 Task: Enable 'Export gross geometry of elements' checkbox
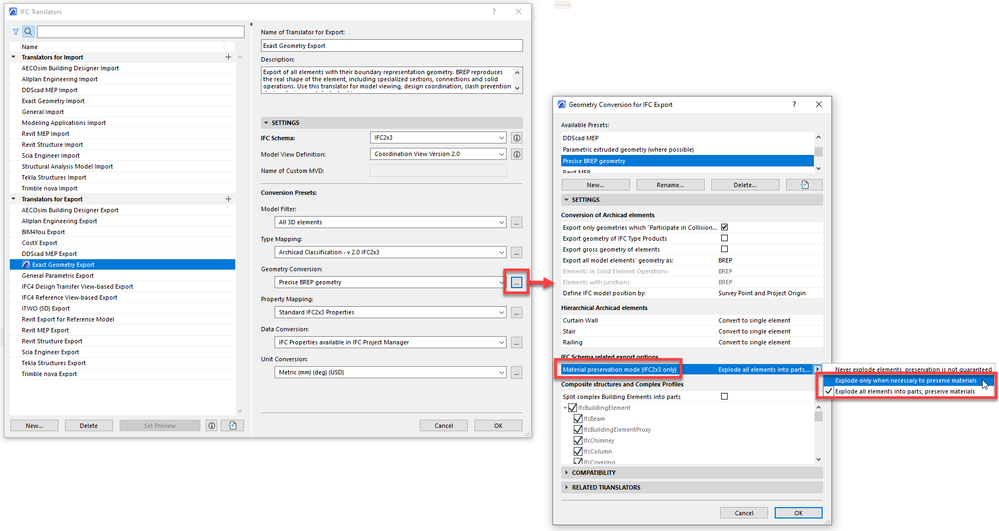[724, 249]
